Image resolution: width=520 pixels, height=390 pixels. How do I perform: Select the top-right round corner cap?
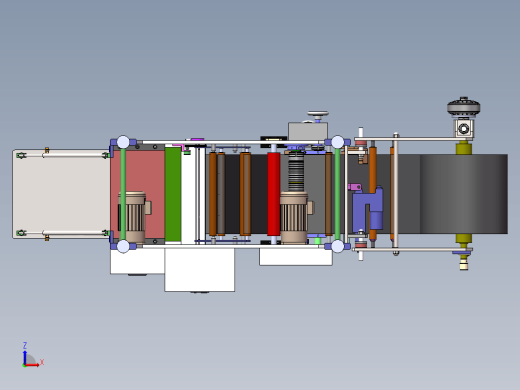338,142
